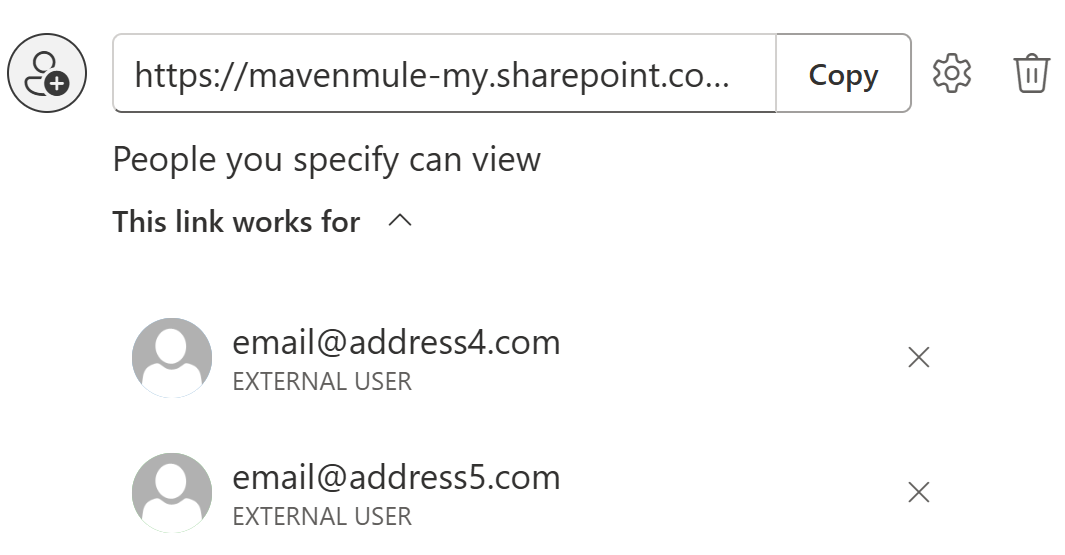This screenshot has height=555, width=1065.
Task: Delete the sharing link with trash icon
Action: (x=1031, y=74)
